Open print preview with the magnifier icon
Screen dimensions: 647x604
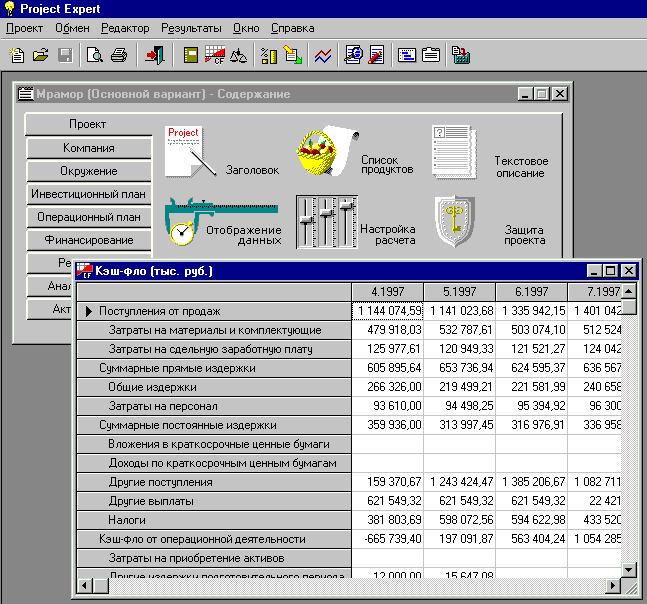[94, 55]
